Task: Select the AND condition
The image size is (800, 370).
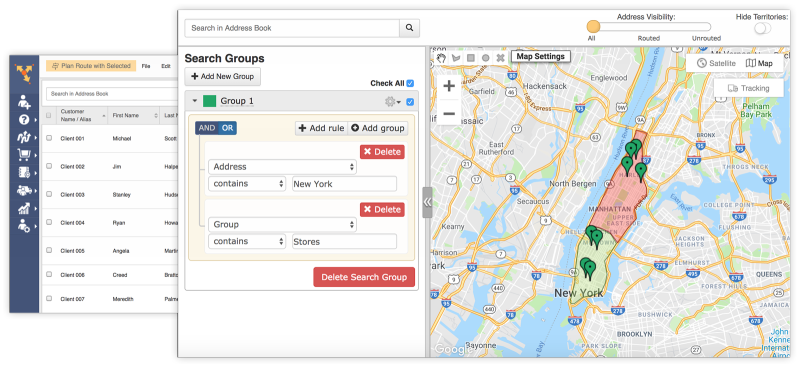Action: click(207, 128)
